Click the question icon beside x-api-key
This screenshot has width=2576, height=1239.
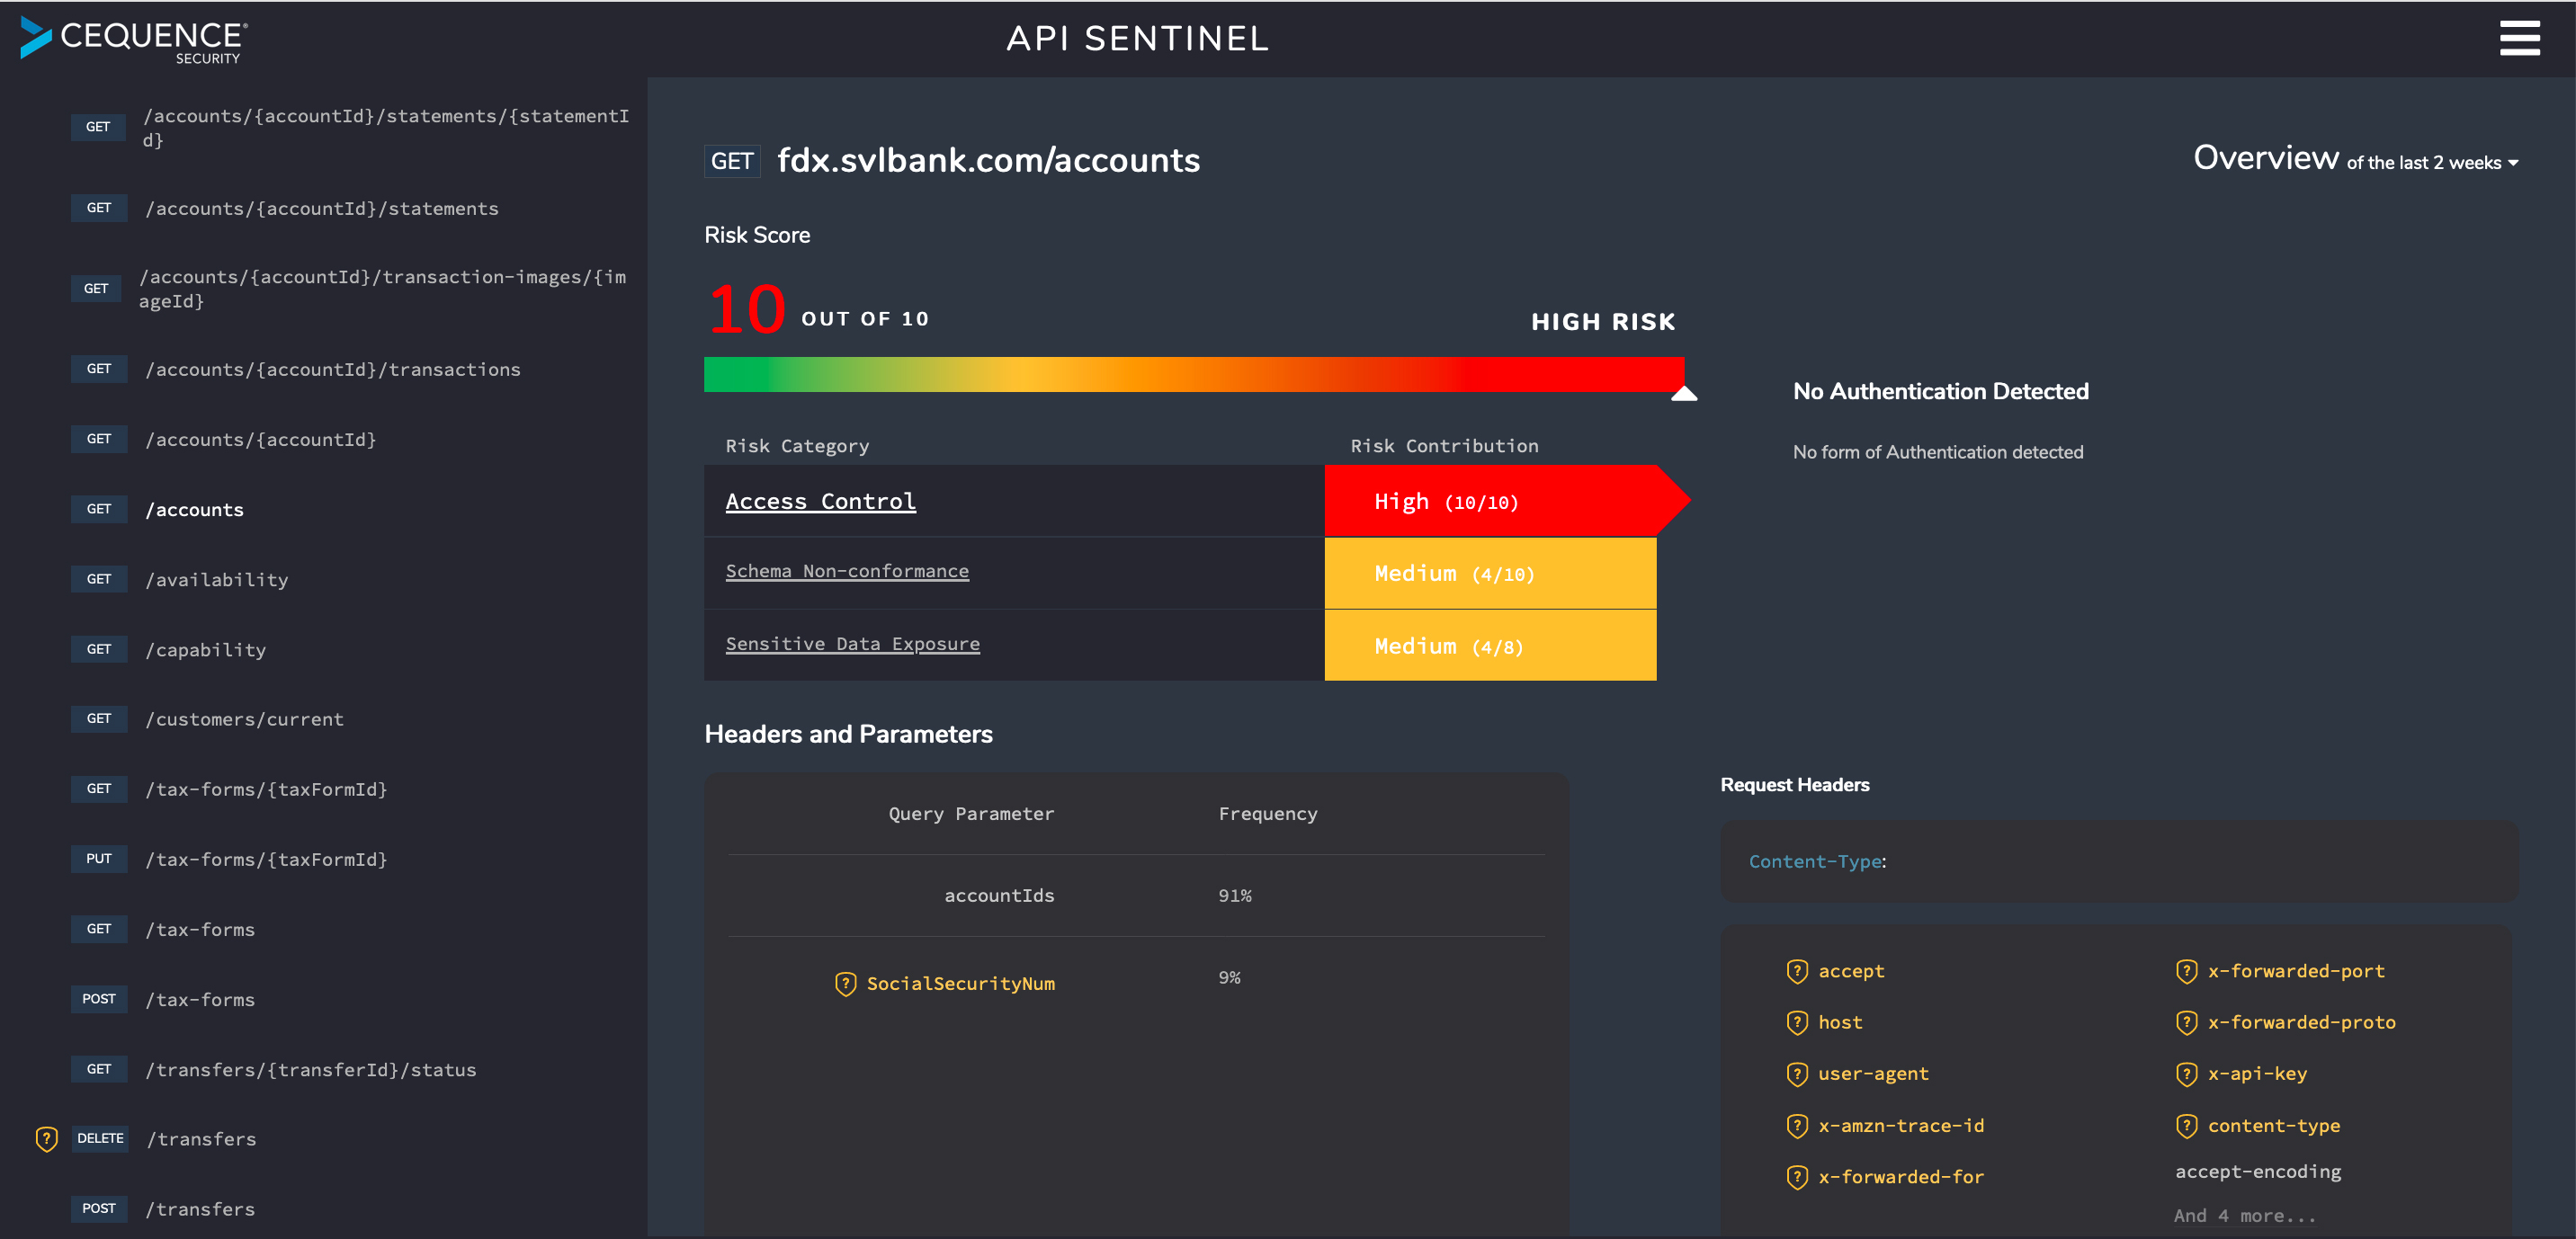coord(2186,1073)
